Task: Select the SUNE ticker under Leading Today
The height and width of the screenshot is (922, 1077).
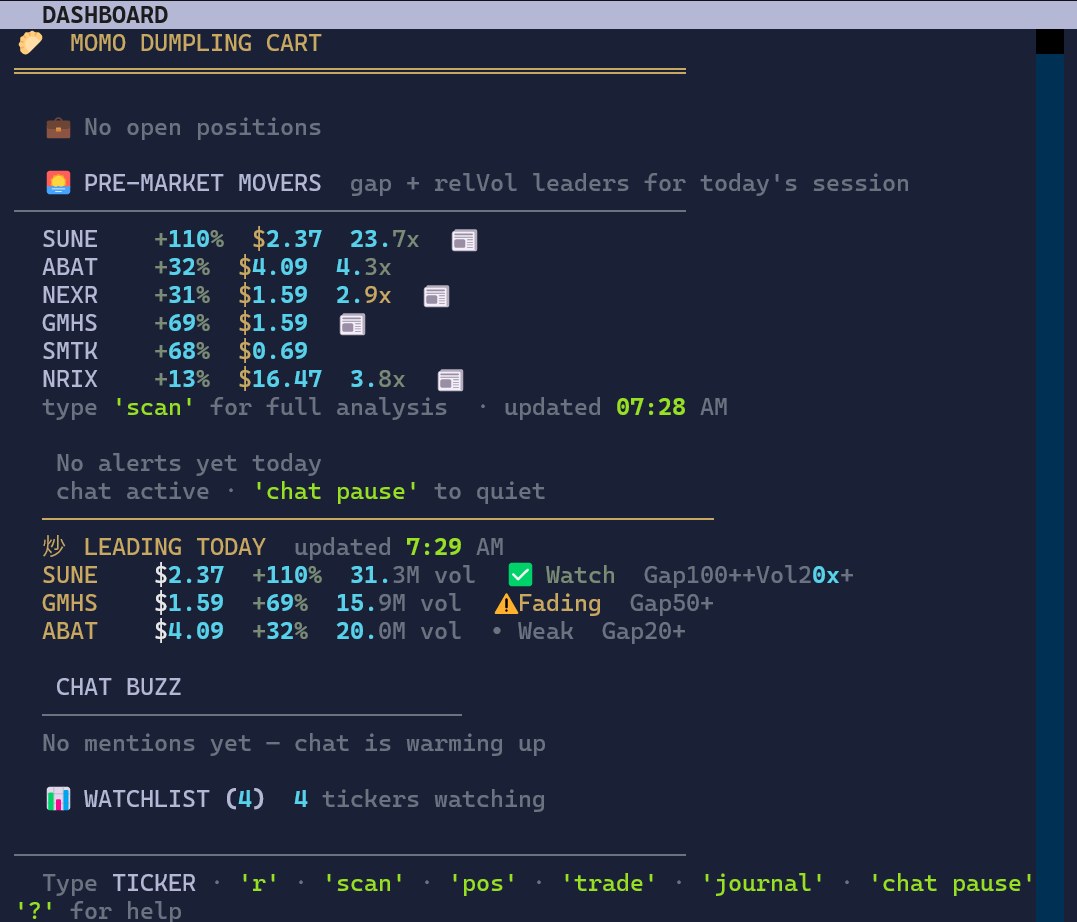Action: (70, 575)
